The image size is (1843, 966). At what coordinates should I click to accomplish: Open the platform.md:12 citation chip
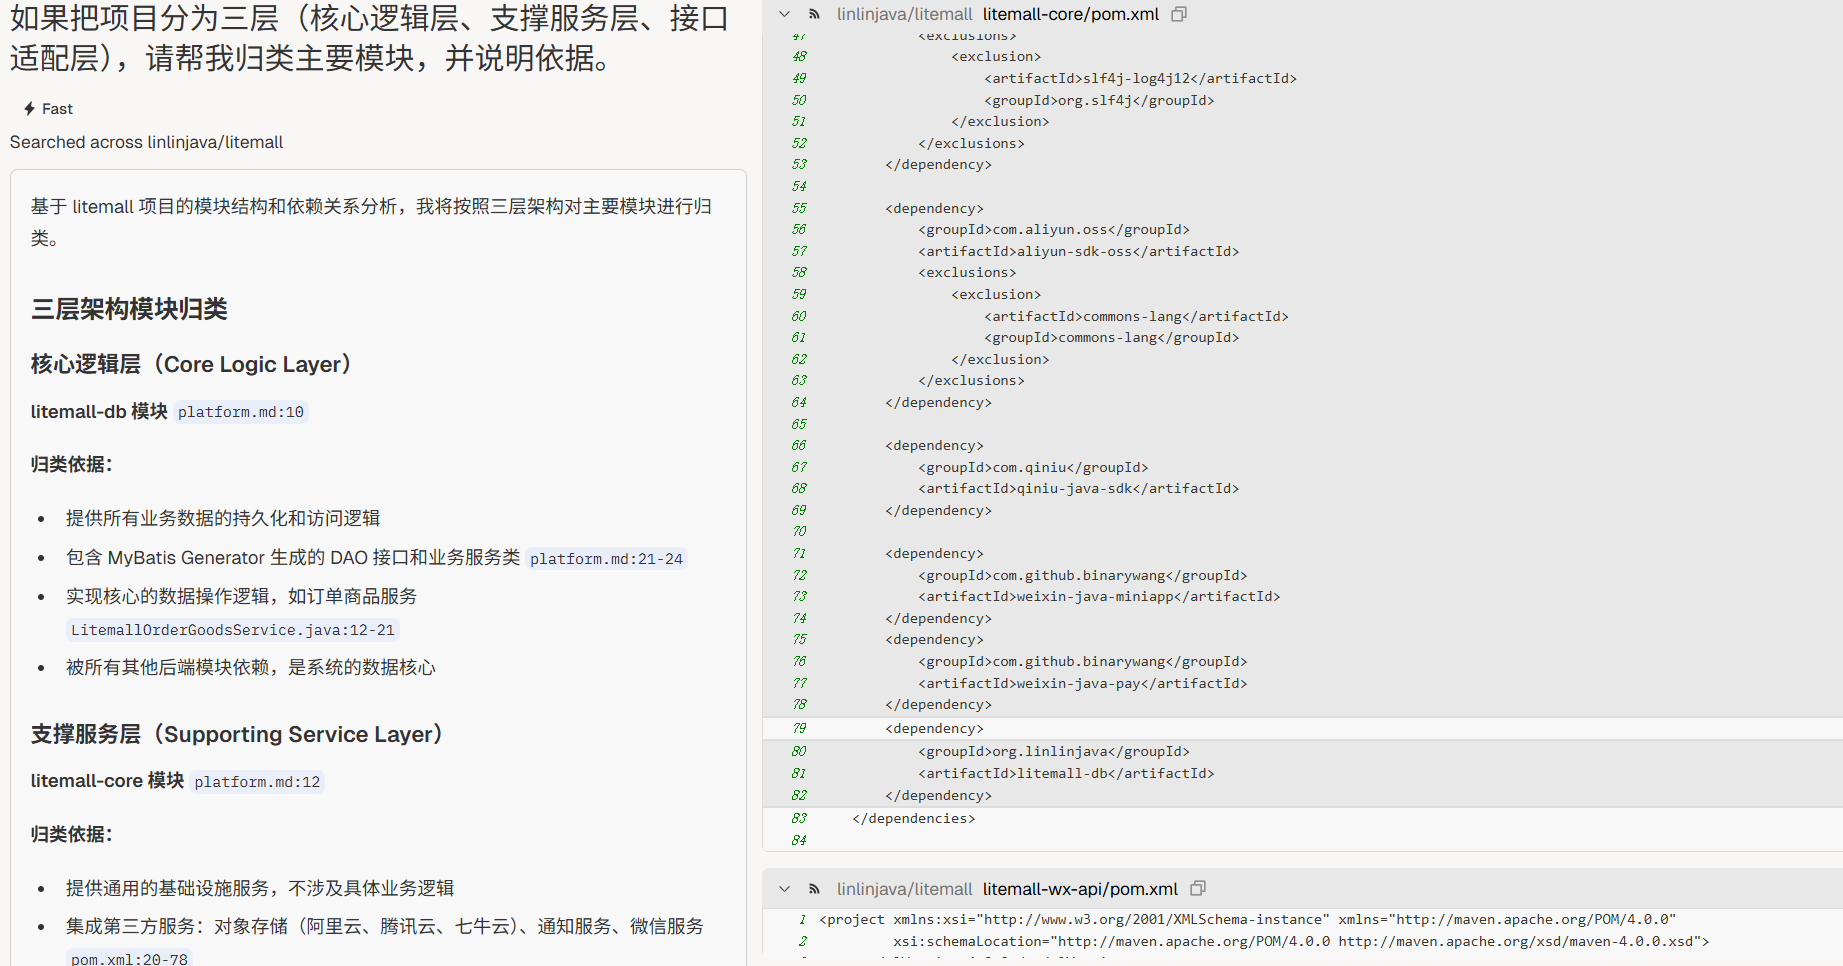(257, 782)
